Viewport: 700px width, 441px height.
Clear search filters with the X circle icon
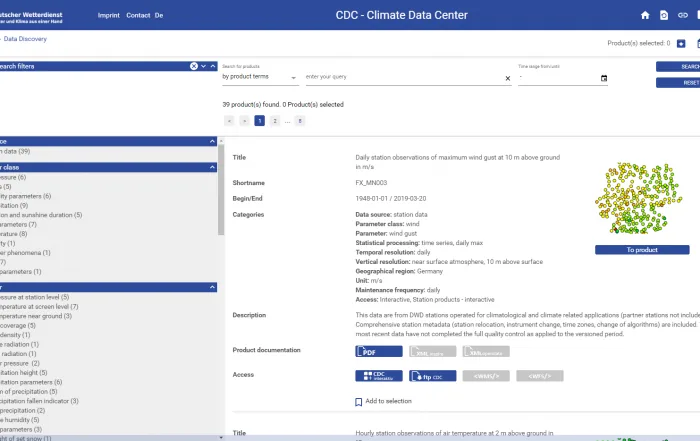click(x=194, y=66)
